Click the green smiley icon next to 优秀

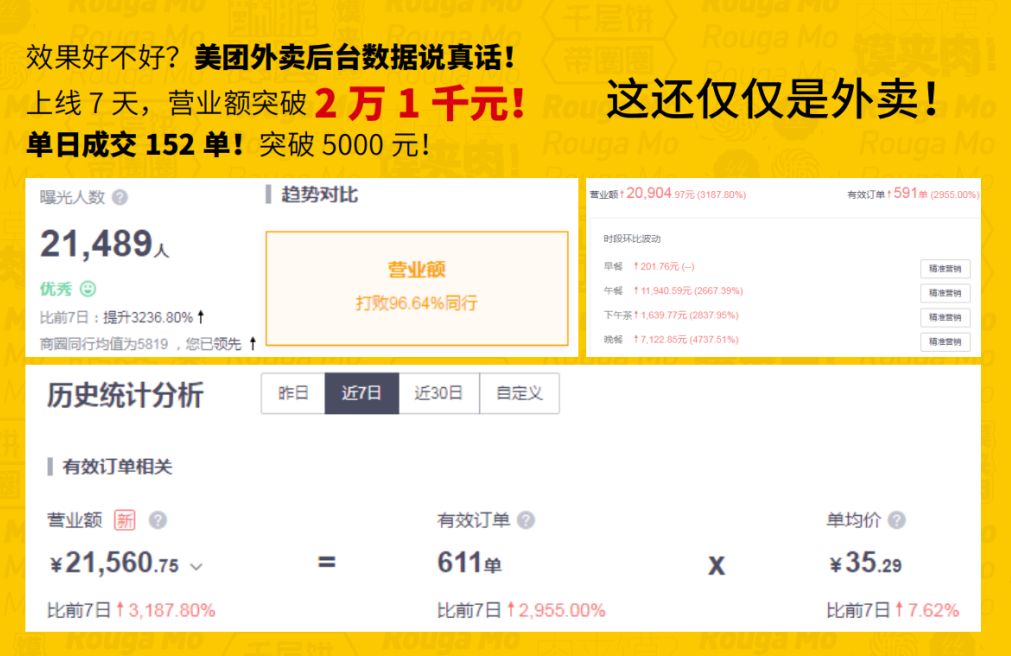(88, 288)
